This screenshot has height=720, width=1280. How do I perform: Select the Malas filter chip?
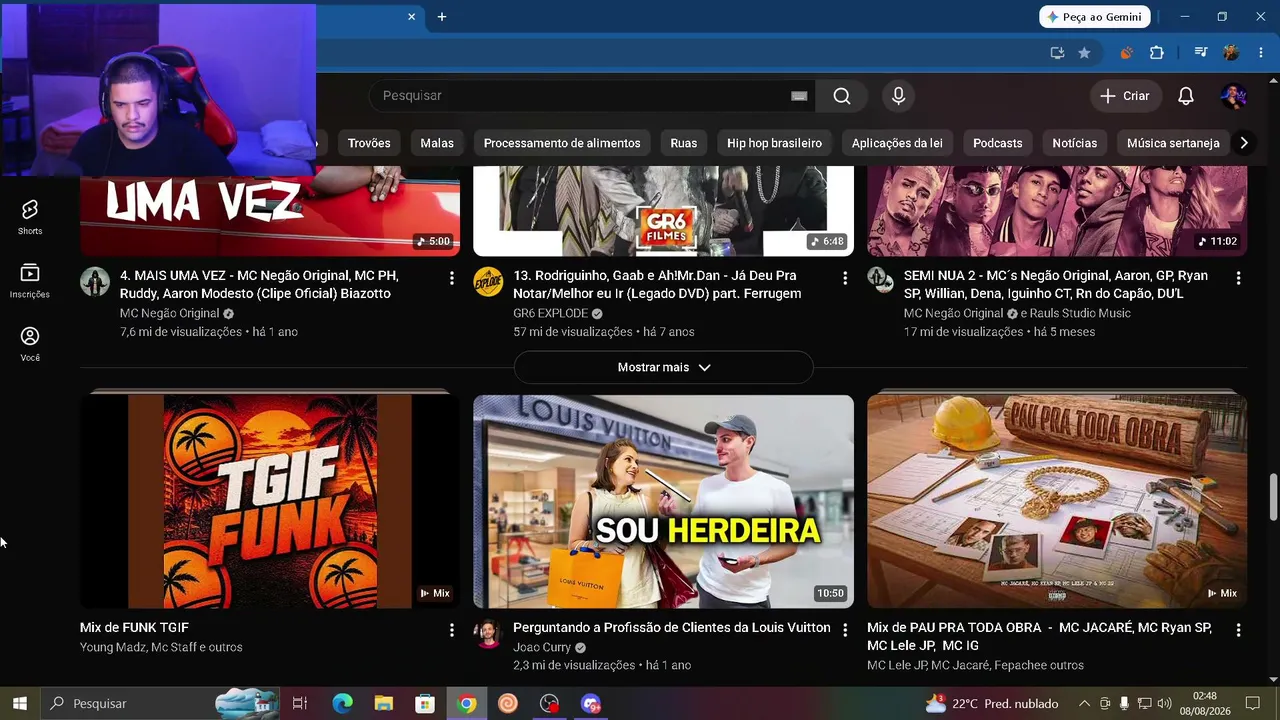click(437, 143)
